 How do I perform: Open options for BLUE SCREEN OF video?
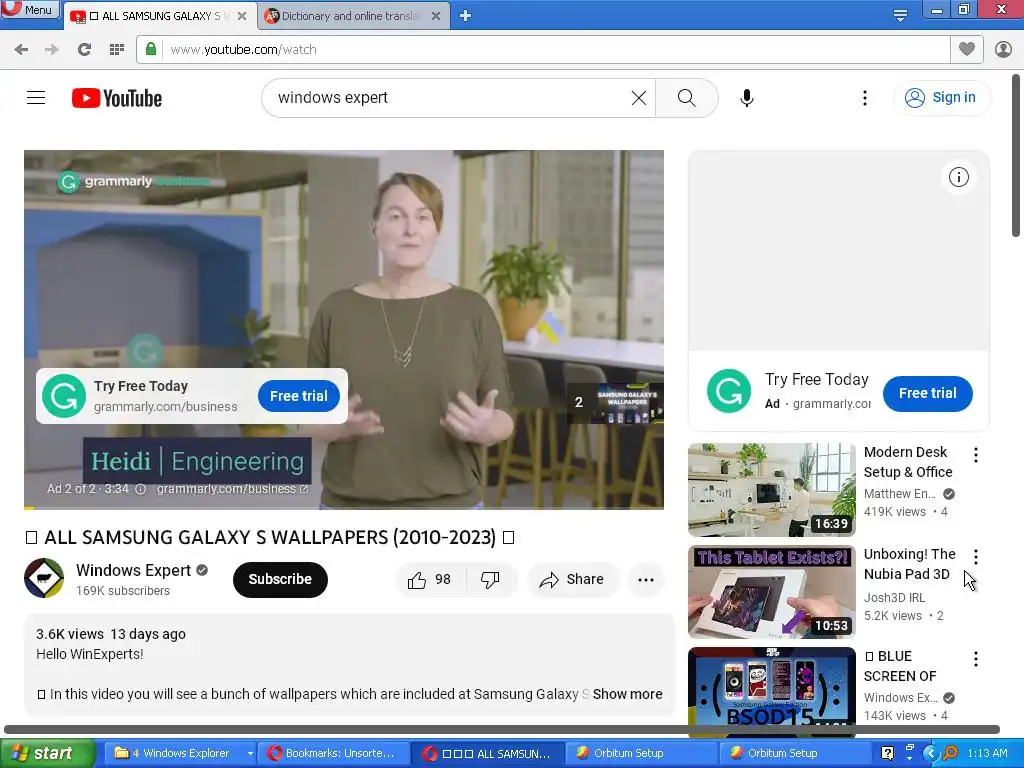(x=976, y=659)
